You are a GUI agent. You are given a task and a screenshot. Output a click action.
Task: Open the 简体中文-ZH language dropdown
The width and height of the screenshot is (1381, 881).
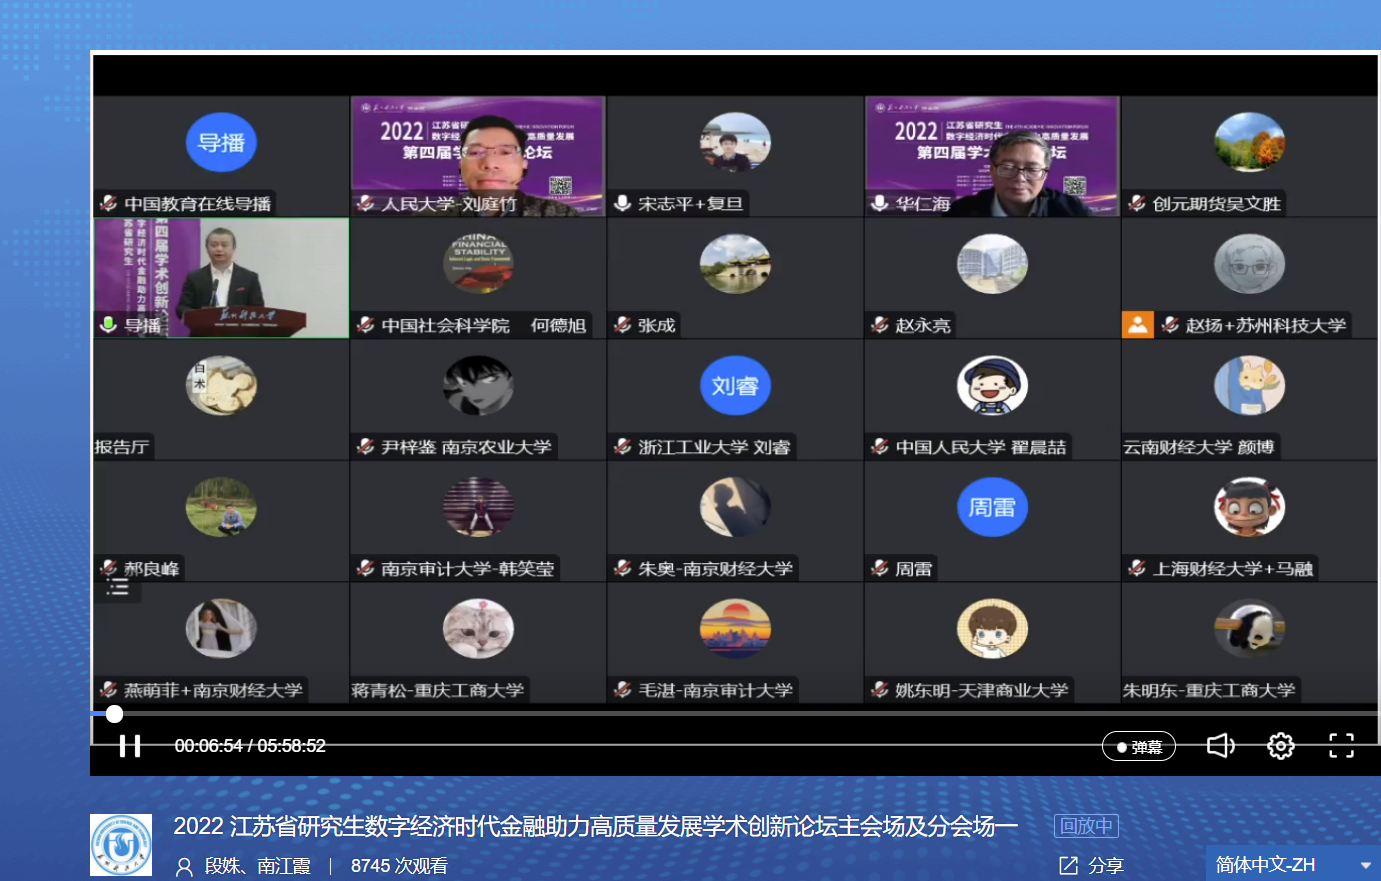(x=1265, y=865)
